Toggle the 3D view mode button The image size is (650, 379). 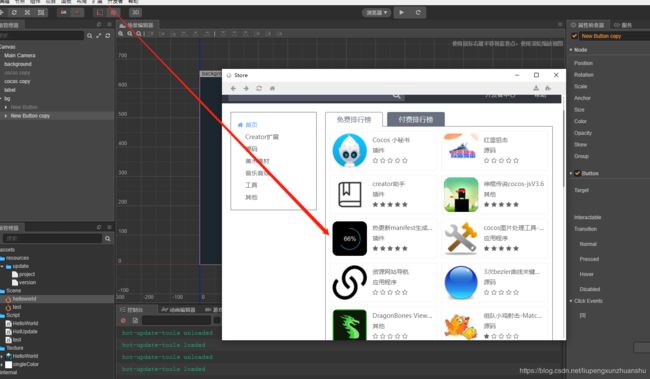135,12
